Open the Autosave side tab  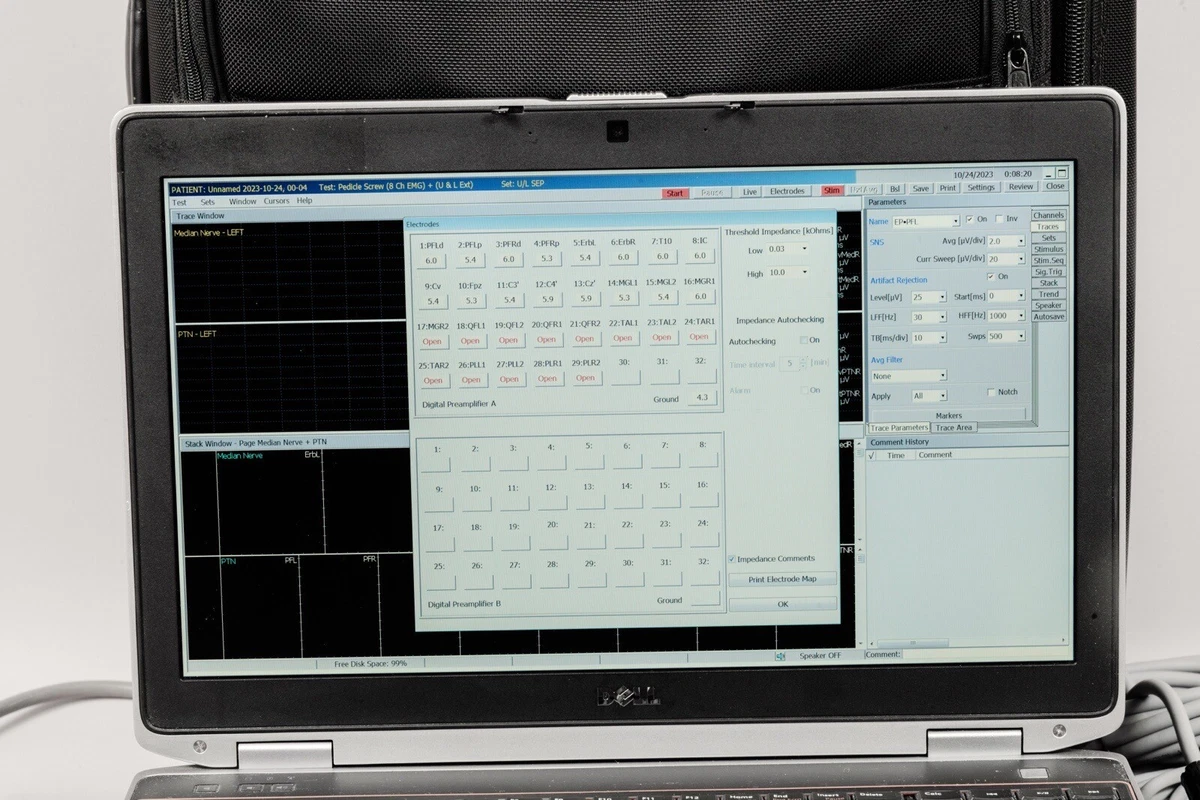(1048, 316)
